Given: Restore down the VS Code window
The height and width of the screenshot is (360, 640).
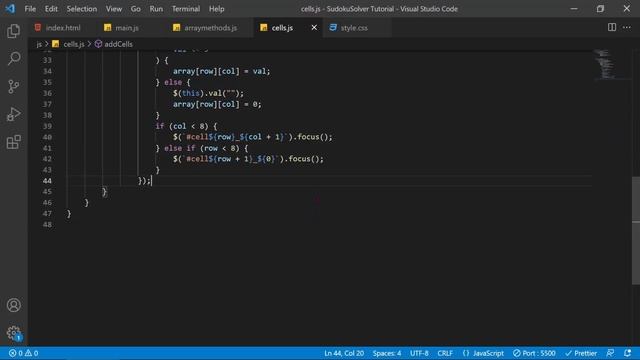Looking at the screenshot, I should pyautogui.click(x=600, y=9).
